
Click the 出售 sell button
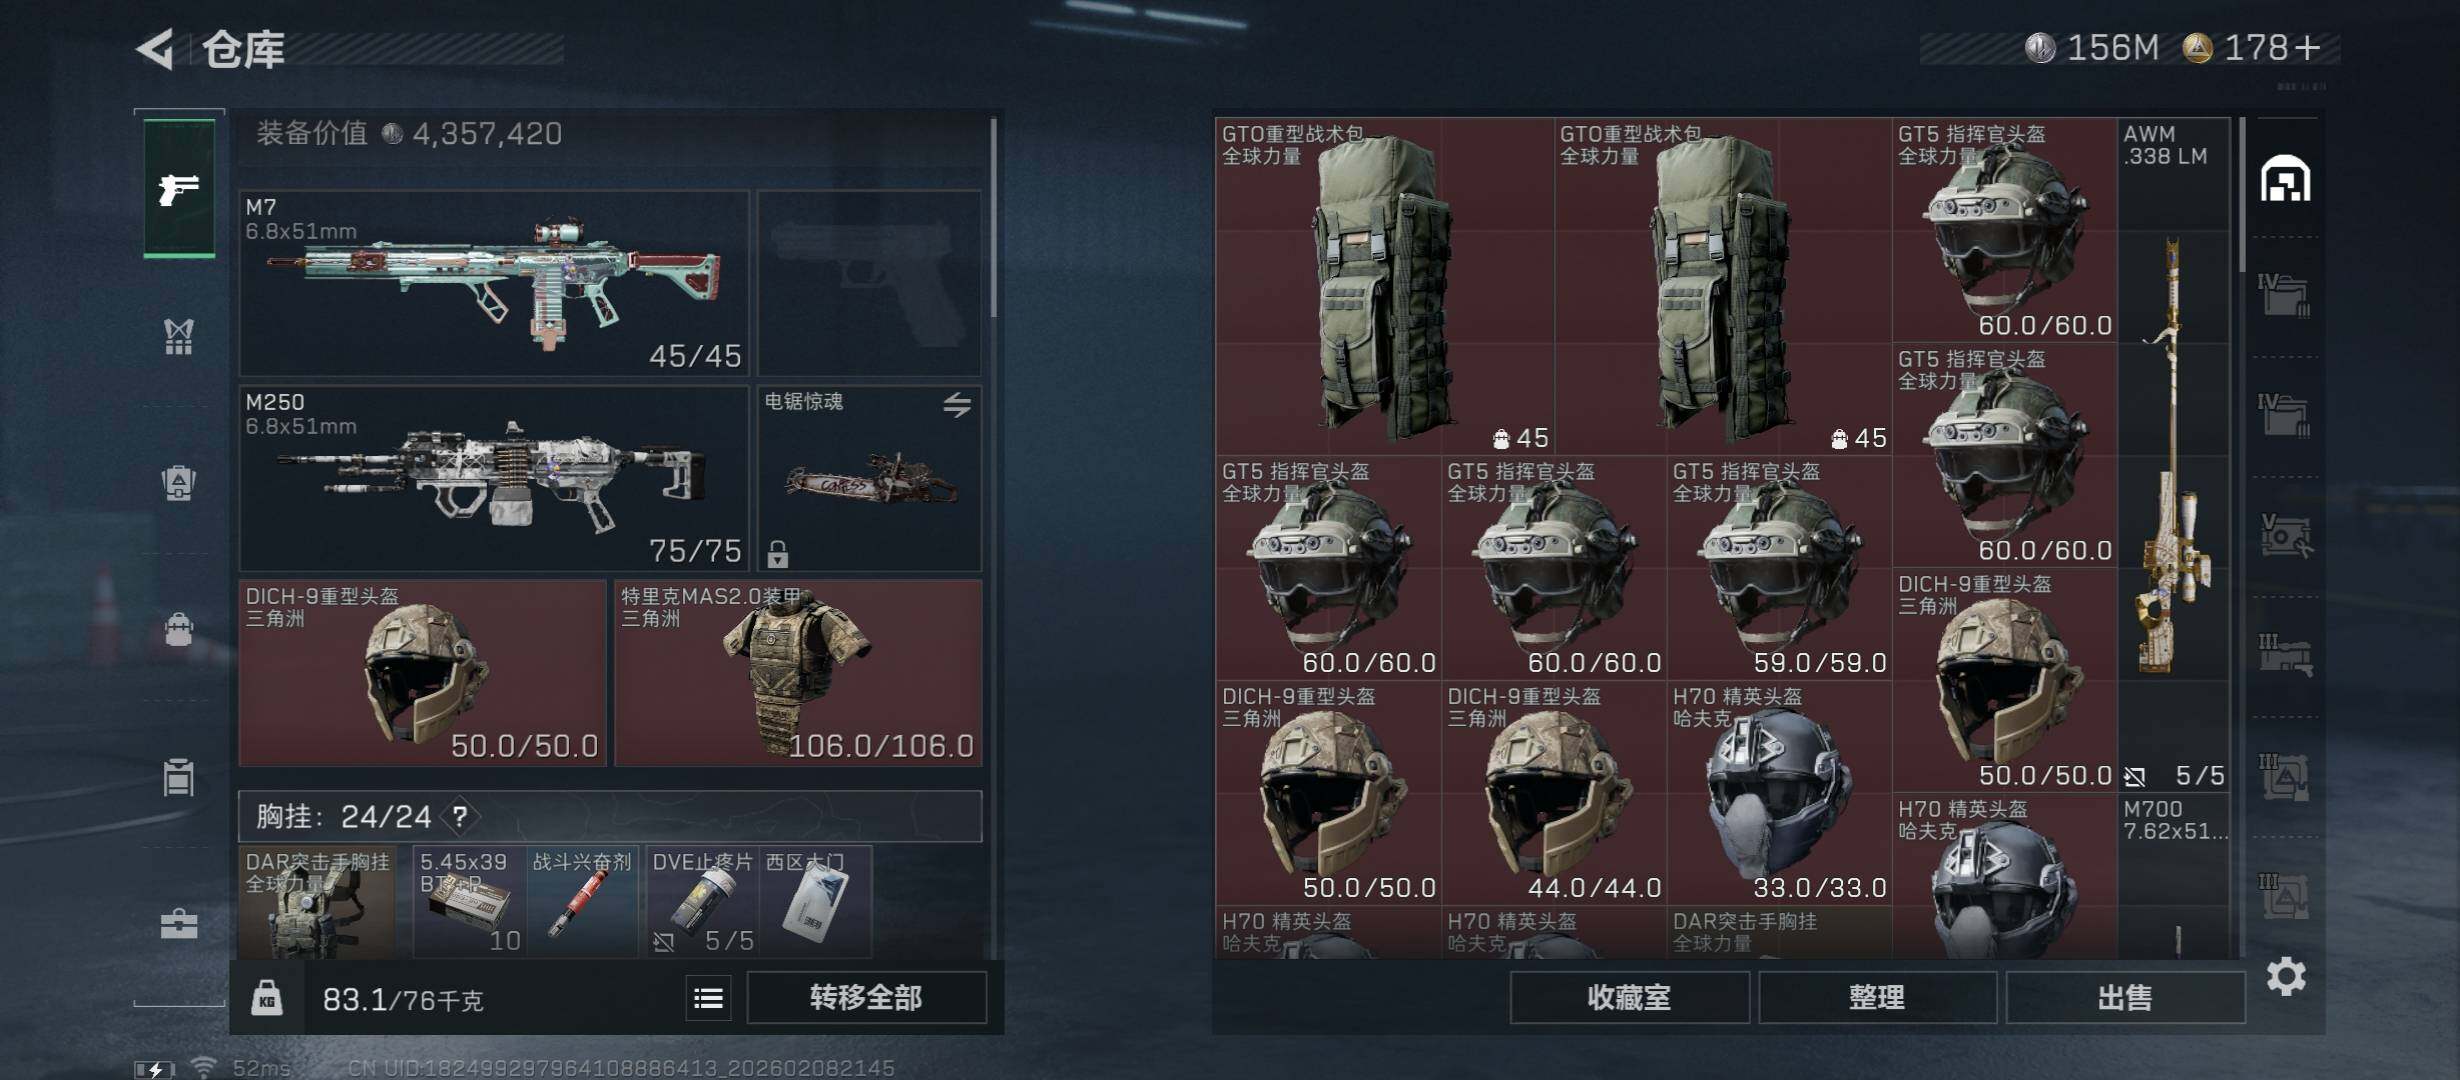tap(2125, 998)
